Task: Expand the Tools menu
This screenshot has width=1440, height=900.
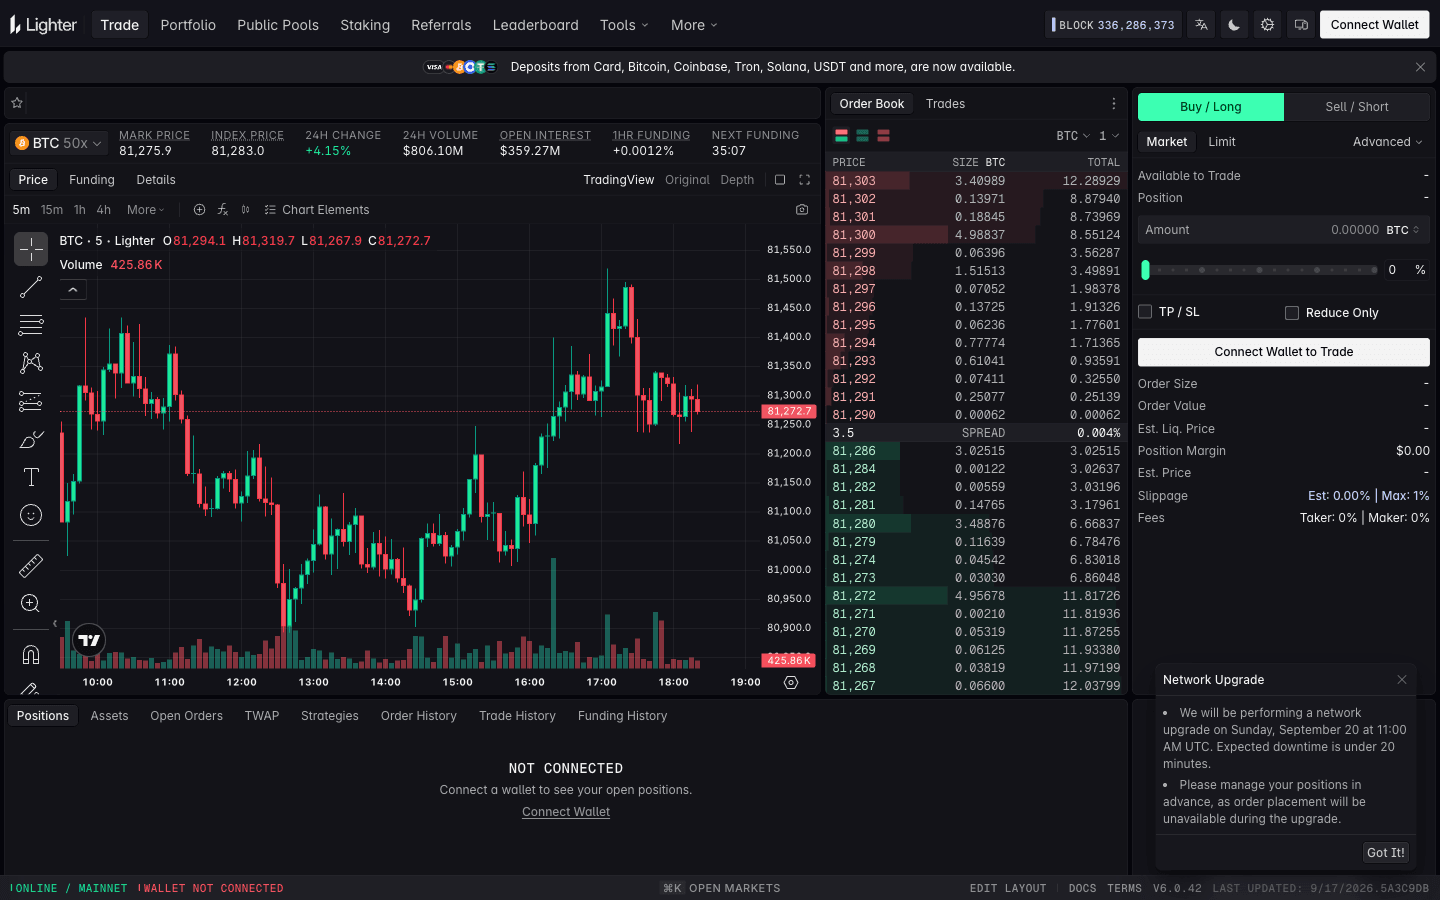Action: point(624,25)
